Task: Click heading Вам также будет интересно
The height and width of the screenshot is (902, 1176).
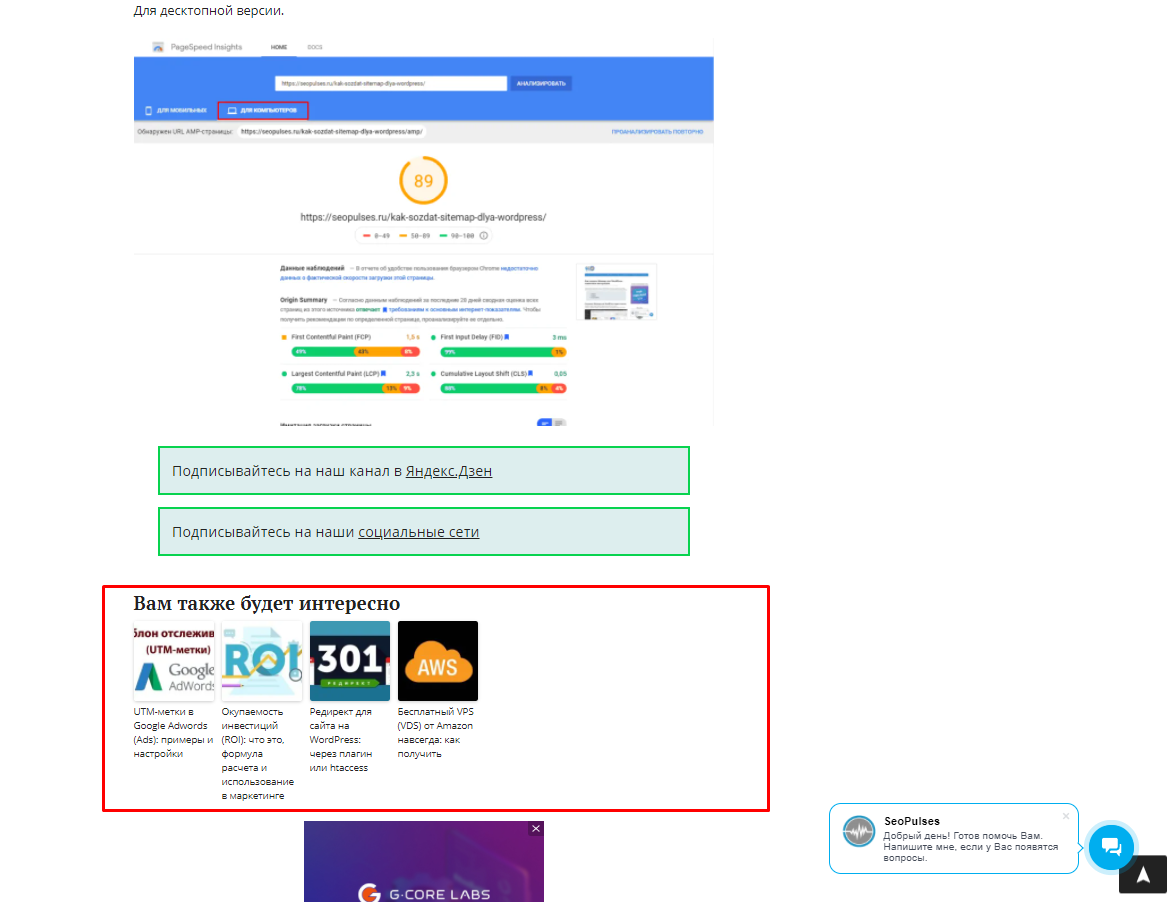Action: 267,604
